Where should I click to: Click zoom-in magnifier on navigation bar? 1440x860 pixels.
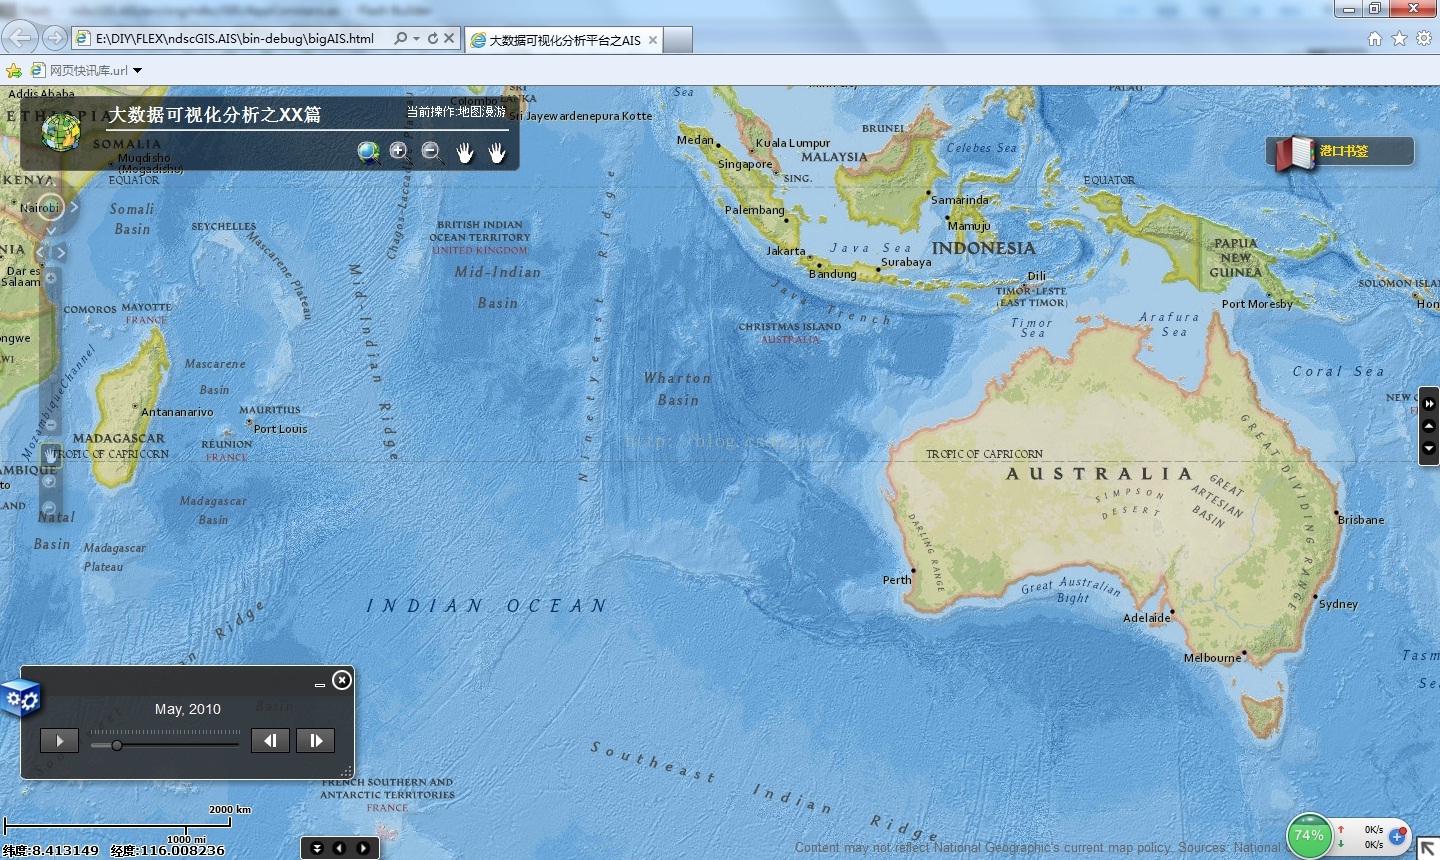(49, 482)
